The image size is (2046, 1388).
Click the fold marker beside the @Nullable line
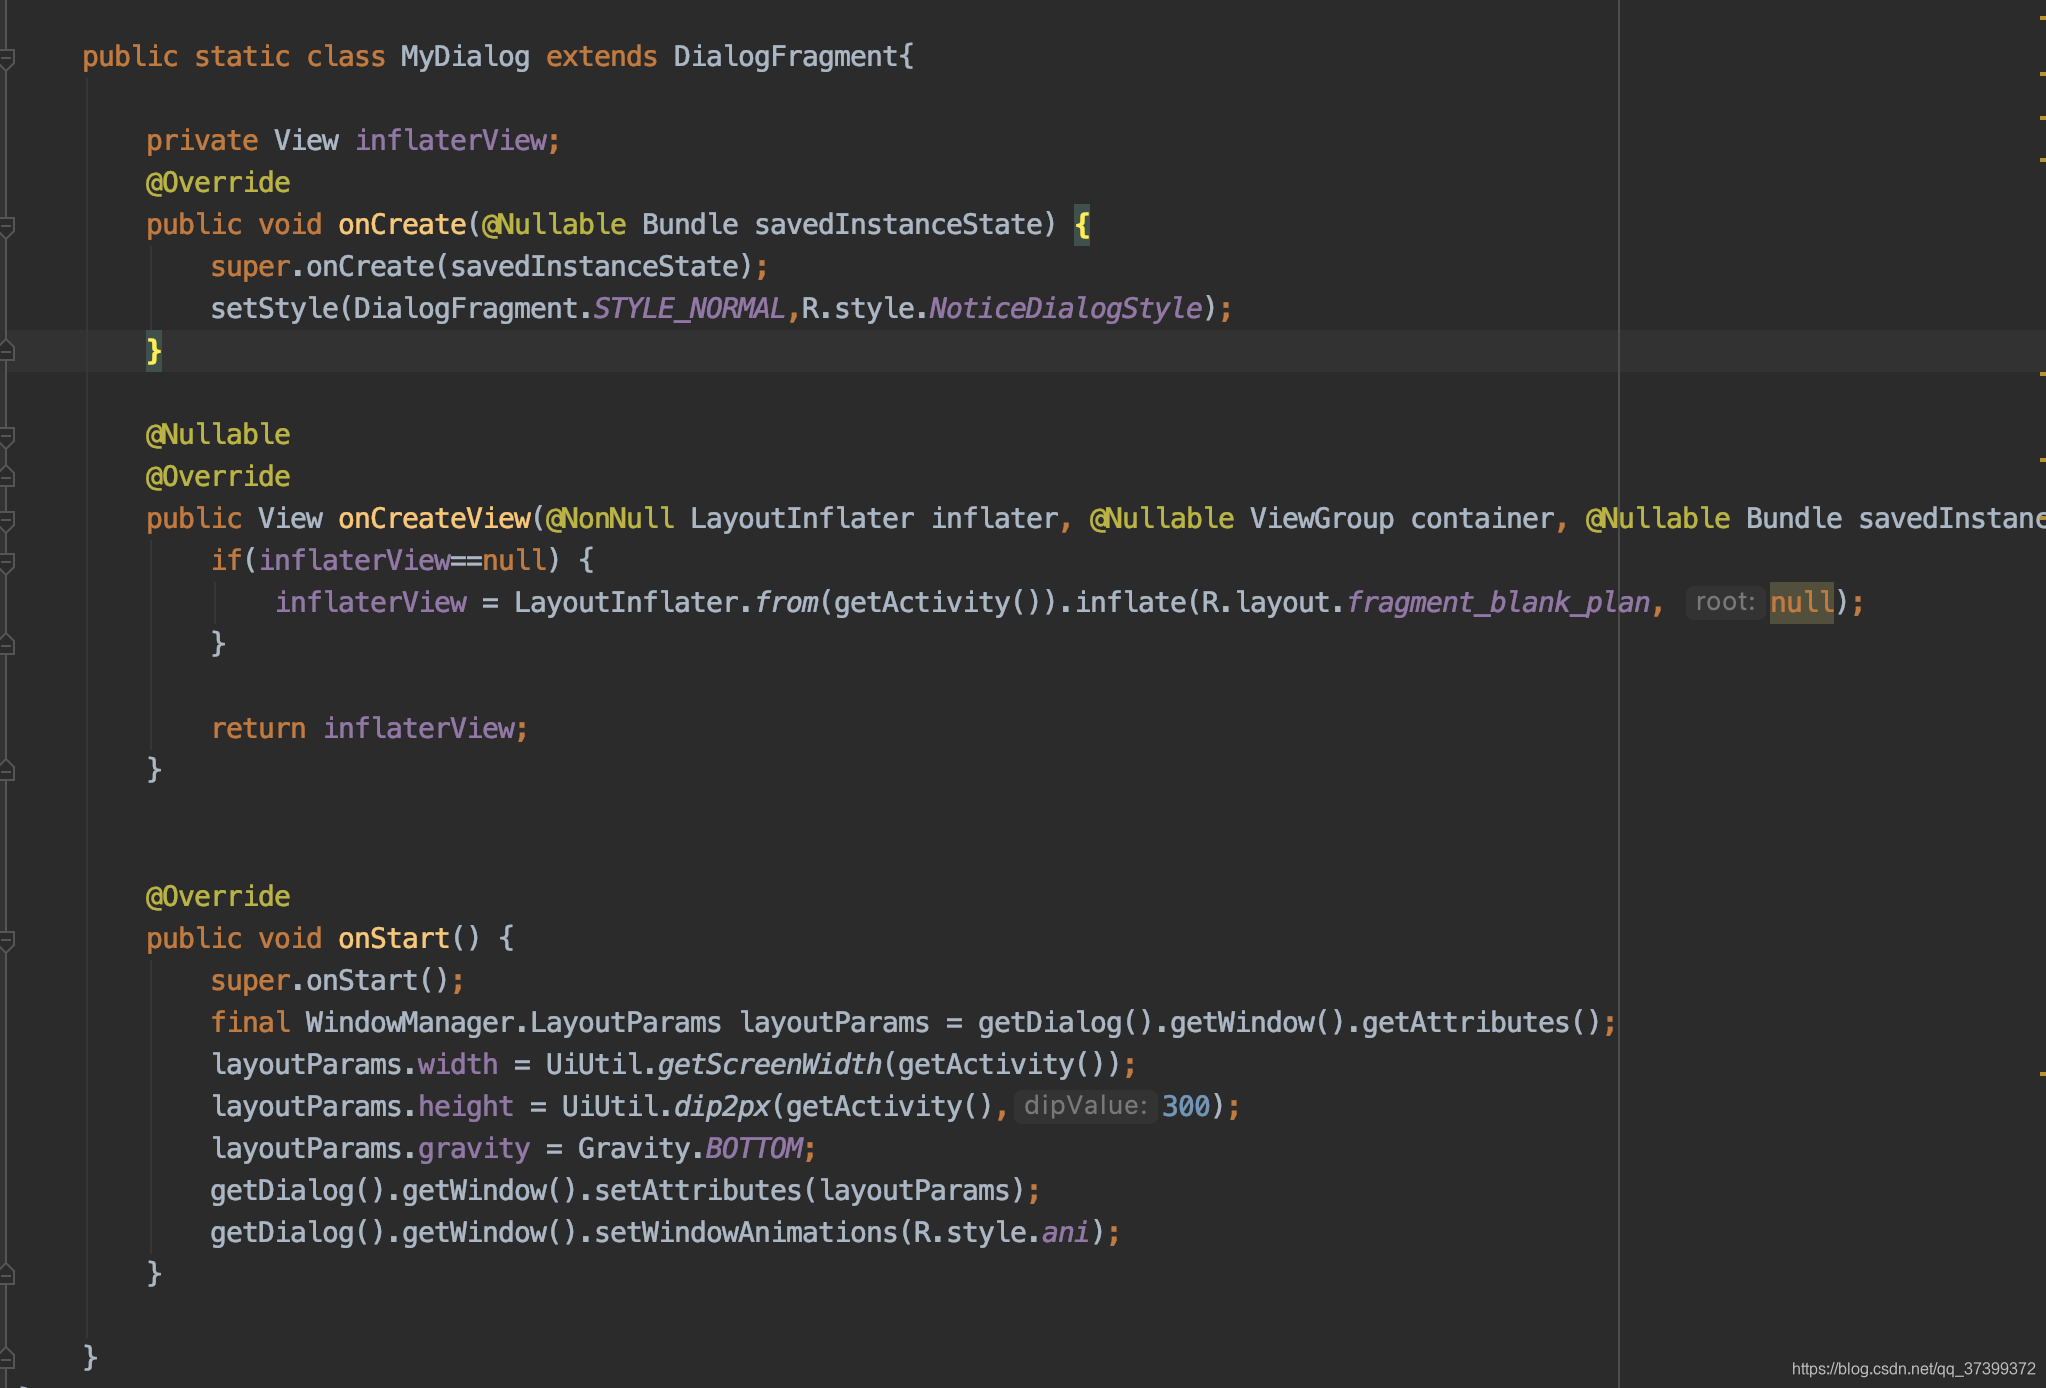(7, 436)
